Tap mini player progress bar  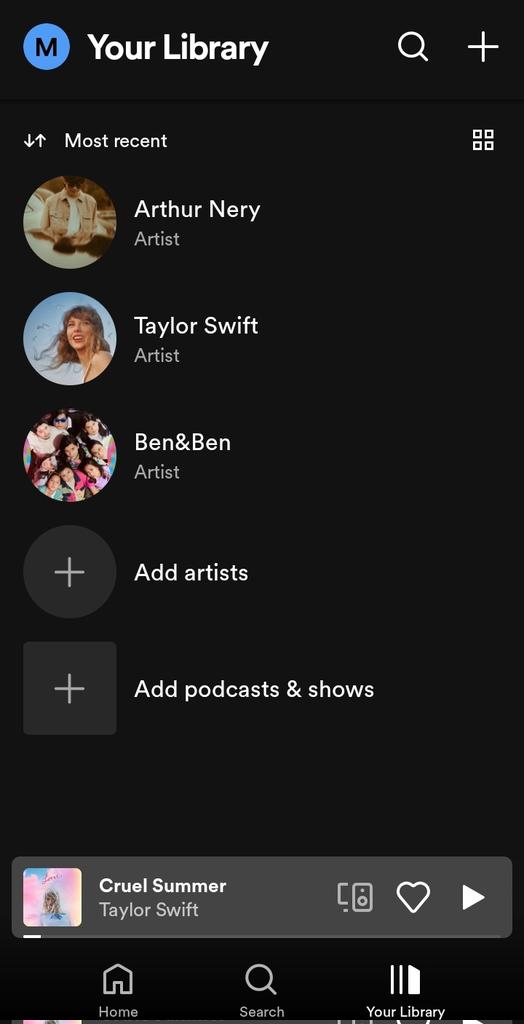click(x=261, y=936)
